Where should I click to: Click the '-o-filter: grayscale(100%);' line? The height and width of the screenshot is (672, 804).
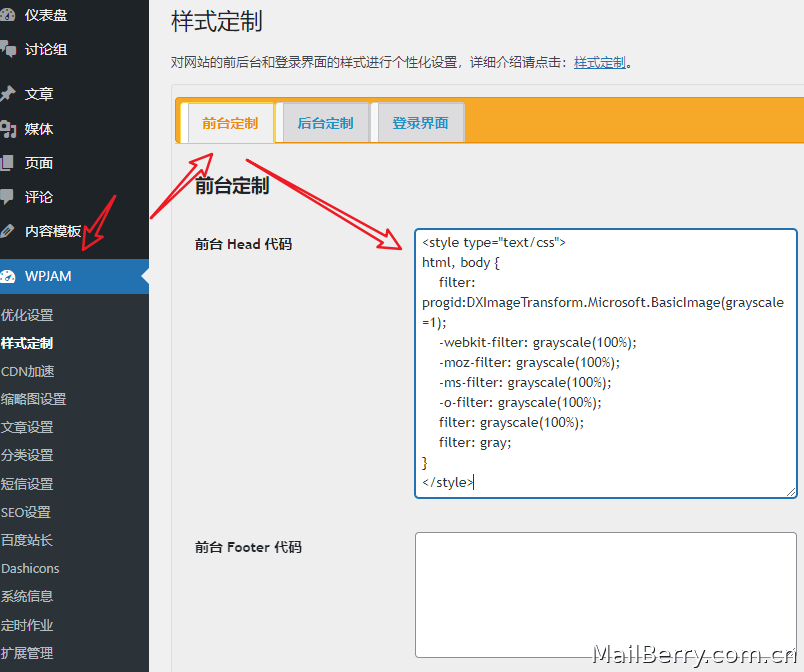pyautogui.click(x=520, y=402)
